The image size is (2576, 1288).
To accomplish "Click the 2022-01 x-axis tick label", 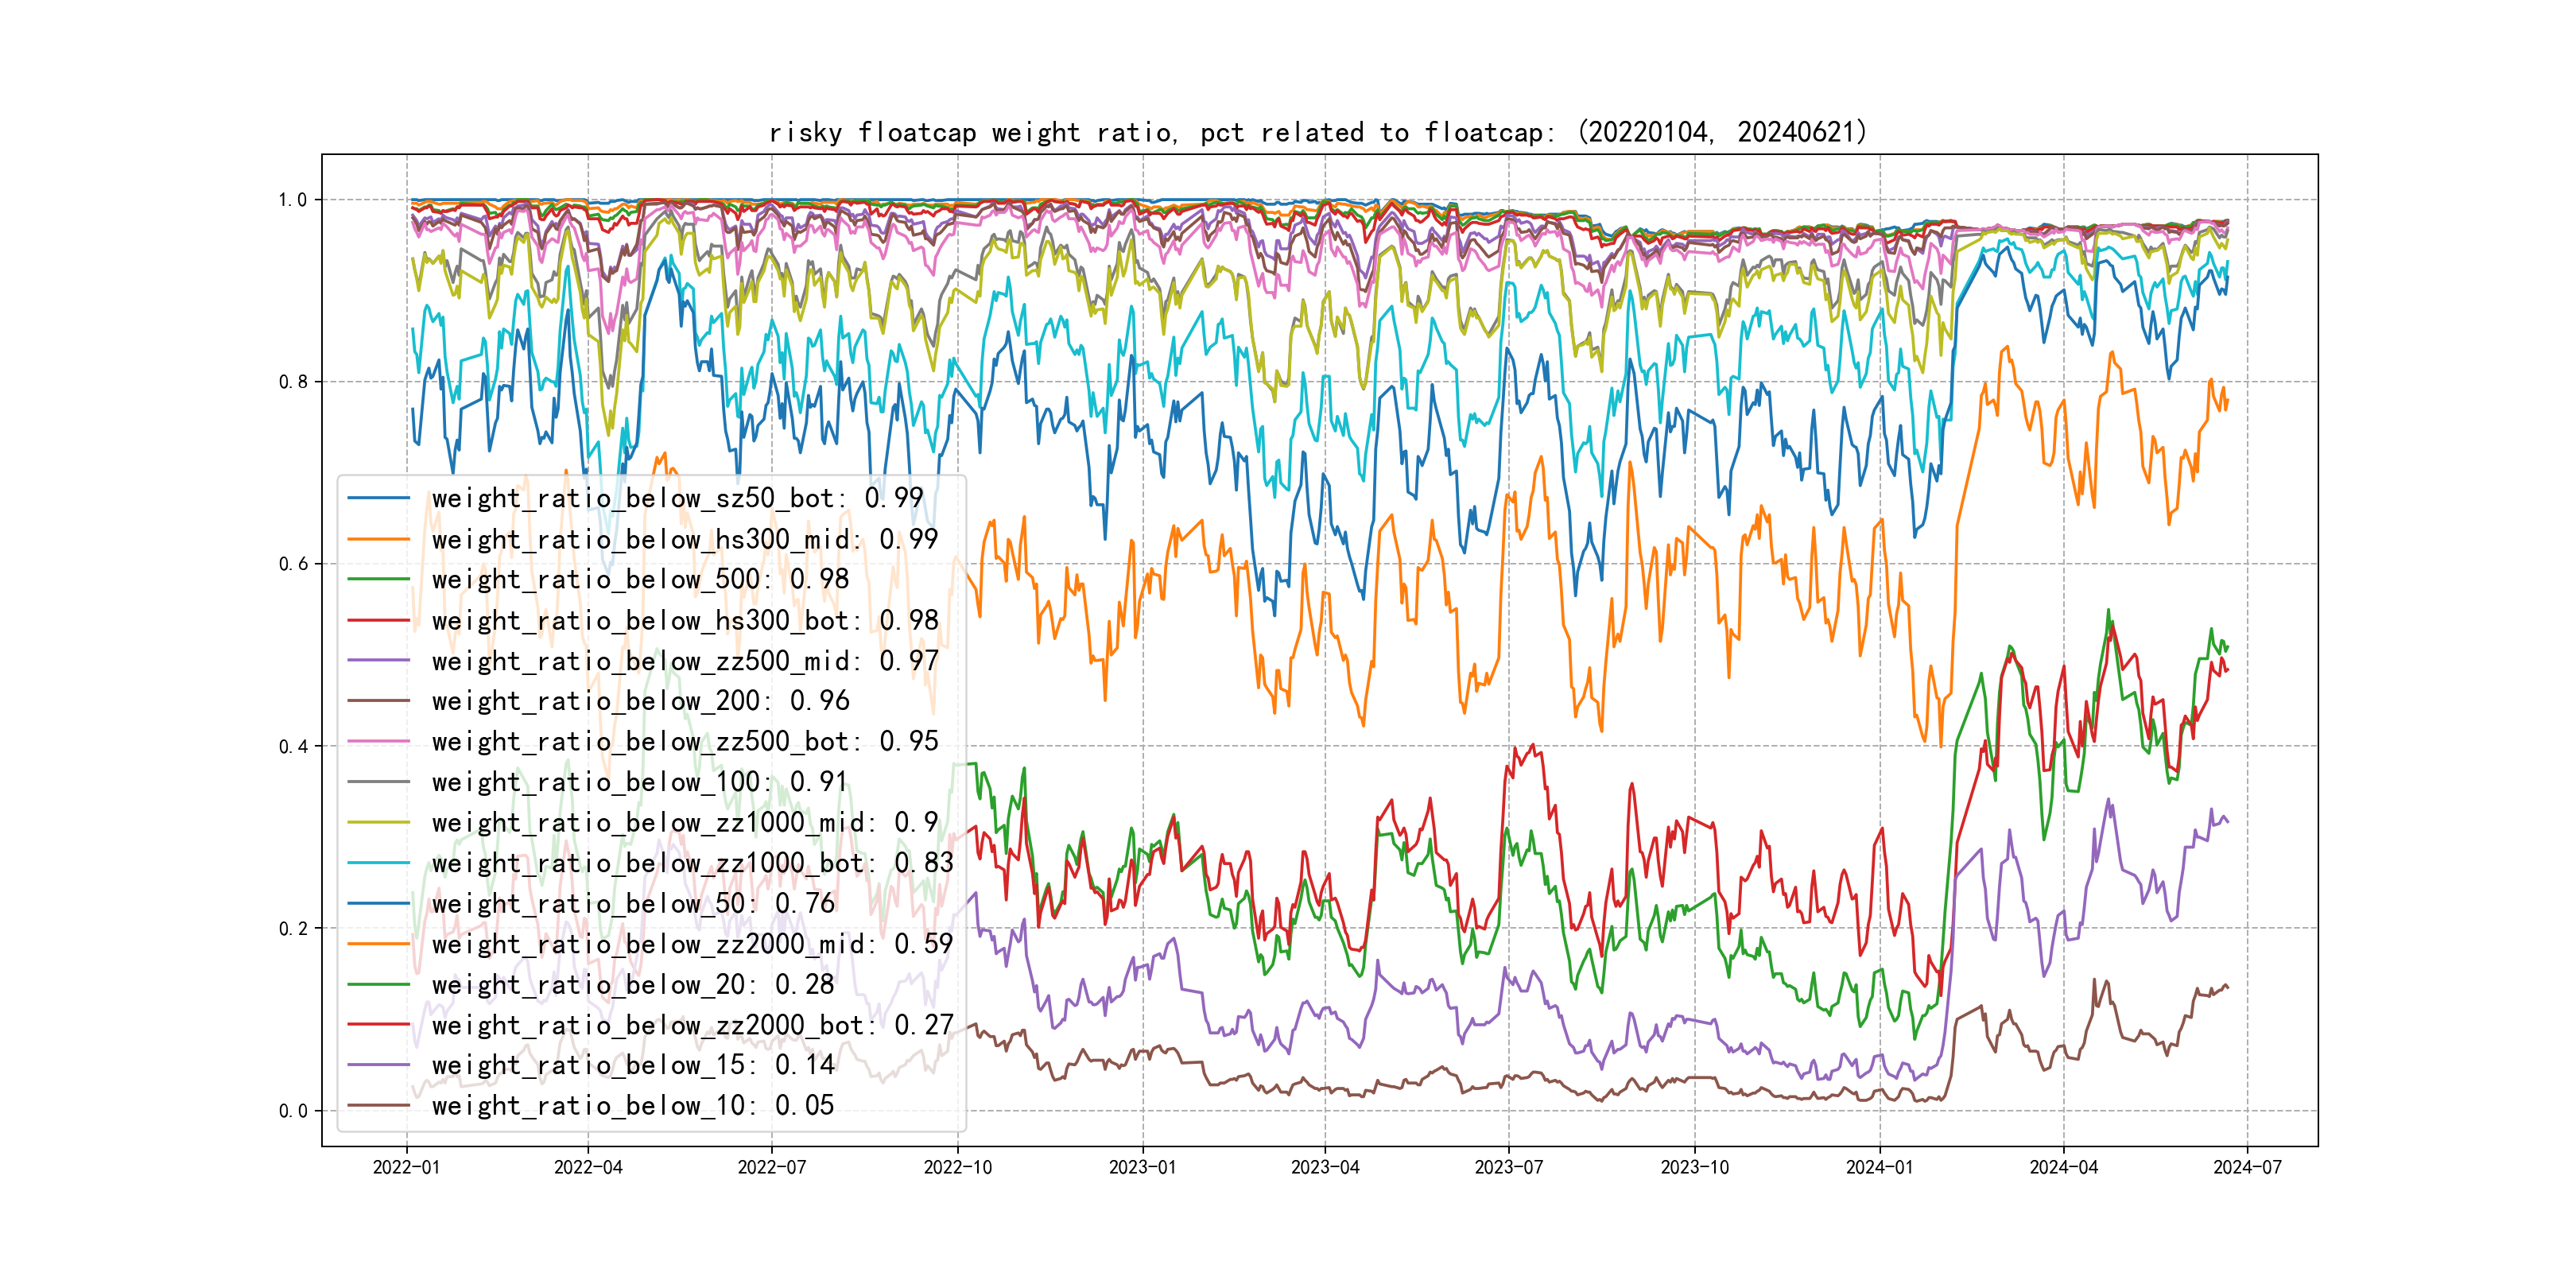I will click(x=406, y=1167).
